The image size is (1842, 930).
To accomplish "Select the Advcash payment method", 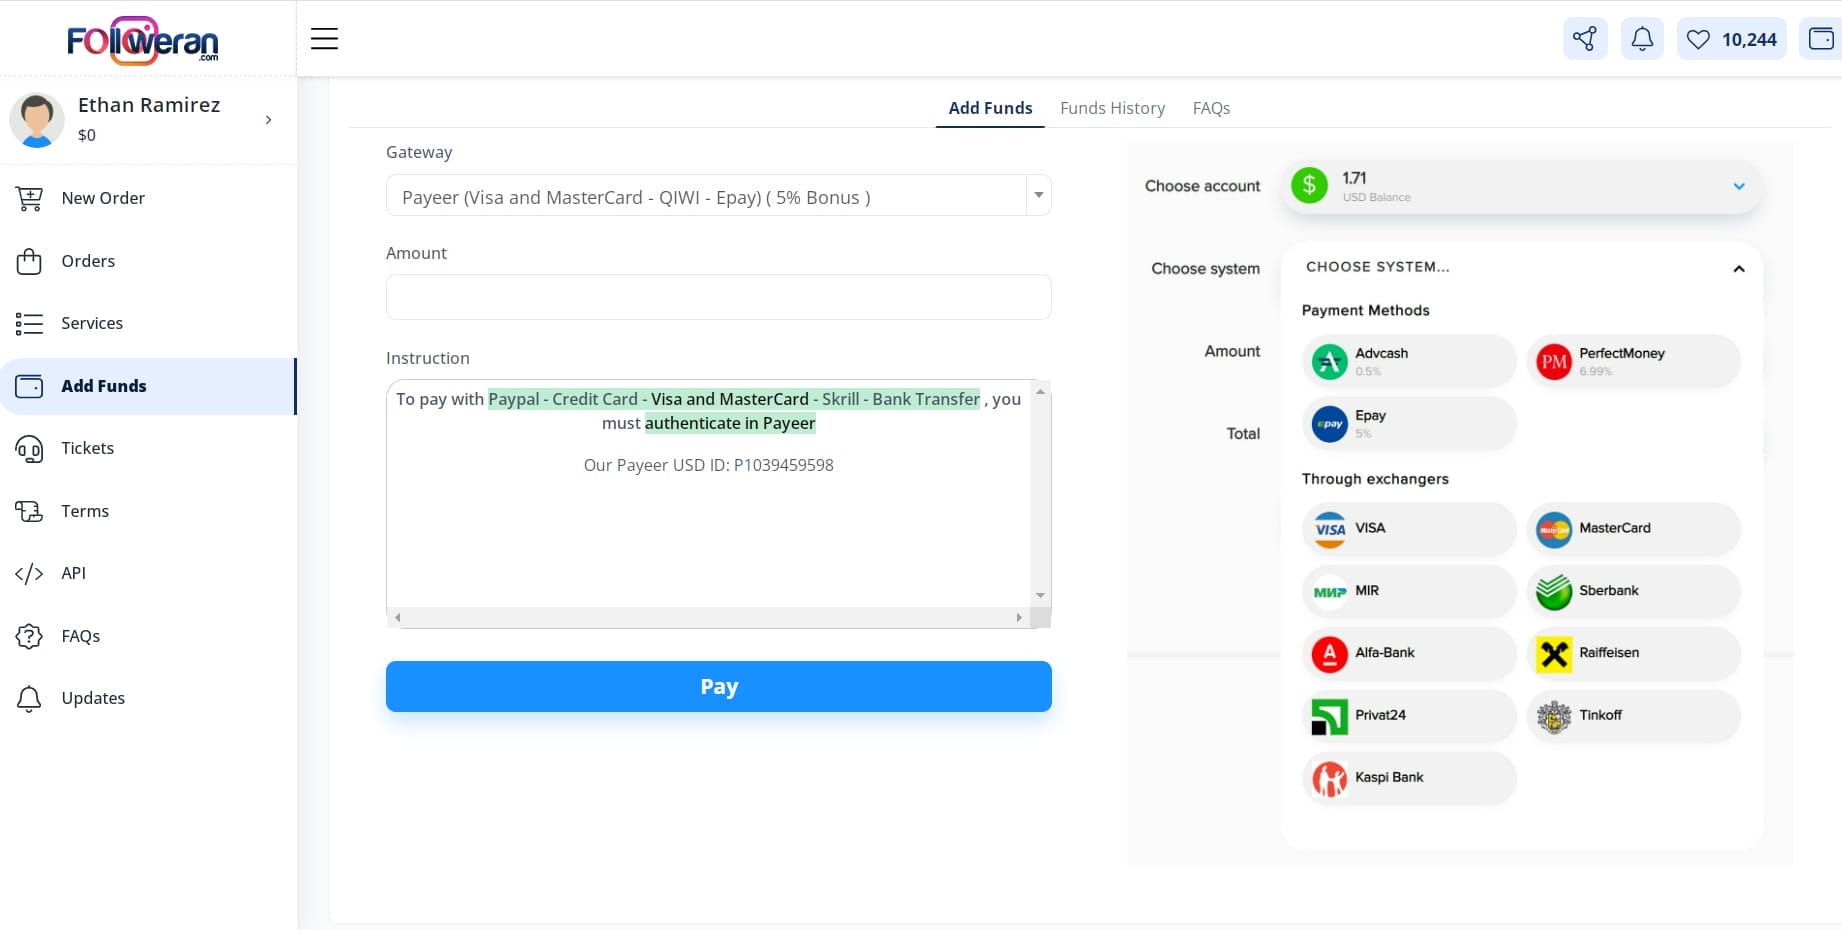I will click(x=1408, y=361).
